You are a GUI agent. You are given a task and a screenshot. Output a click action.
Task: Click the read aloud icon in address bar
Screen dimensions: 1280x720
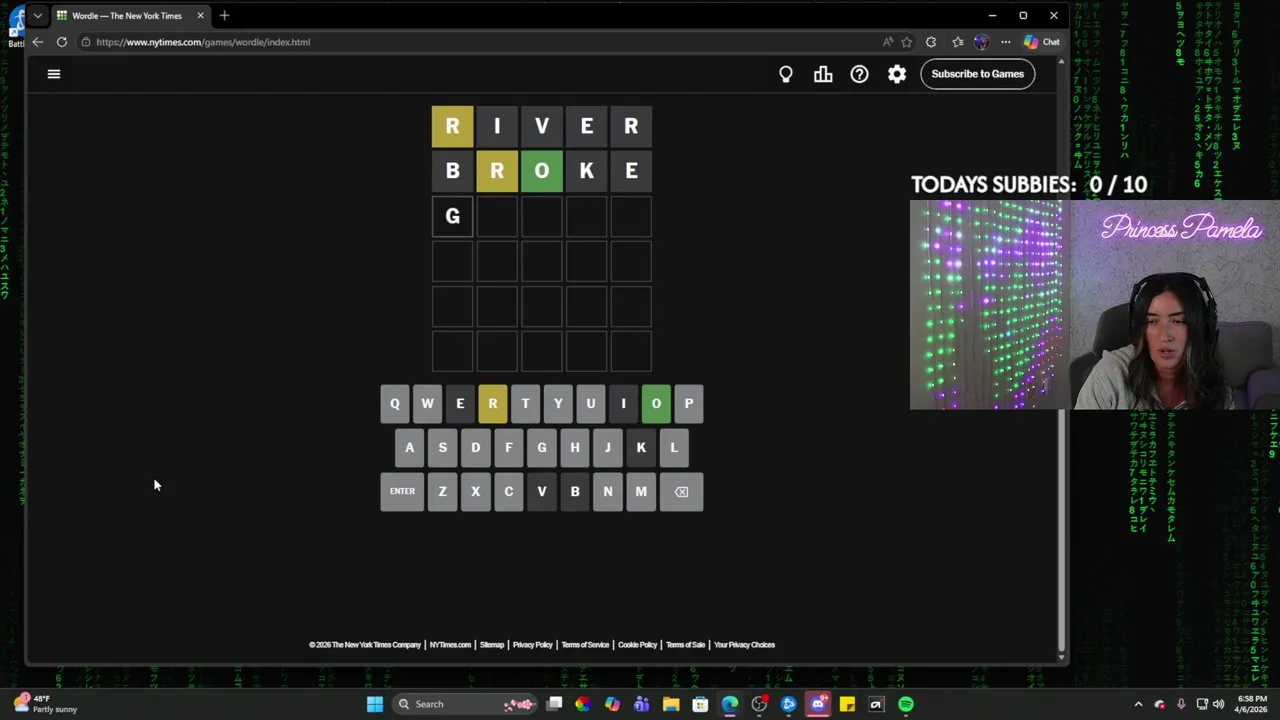click(x=887, y=42)
